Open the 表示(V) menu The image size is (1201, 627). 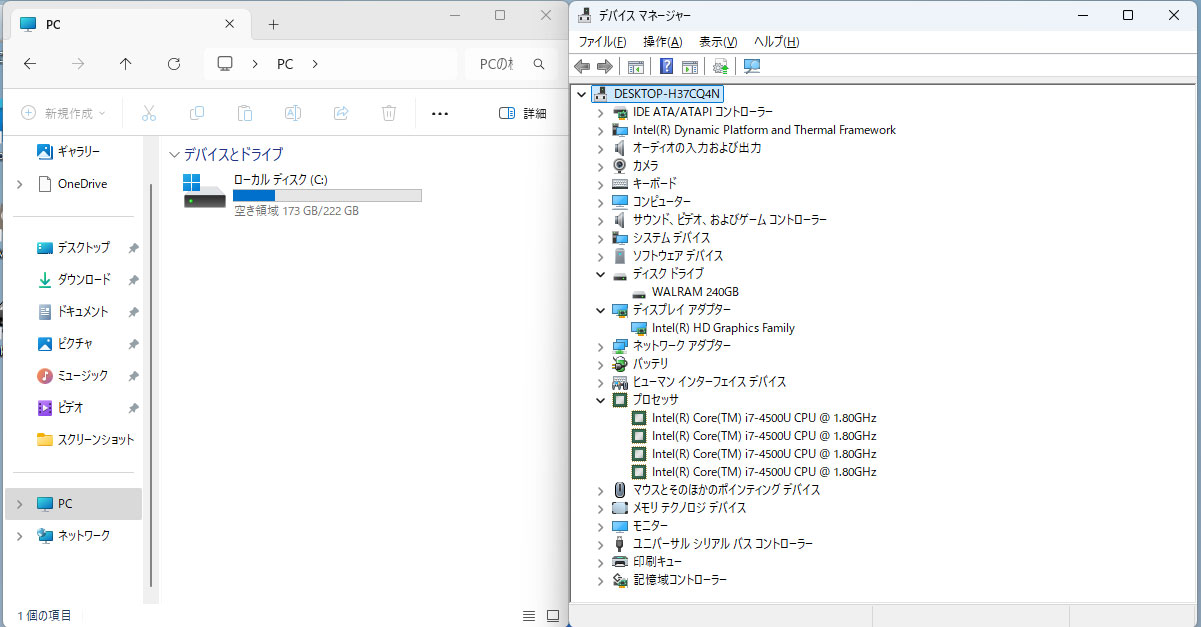pyautogui.click(x=718, y=41)
